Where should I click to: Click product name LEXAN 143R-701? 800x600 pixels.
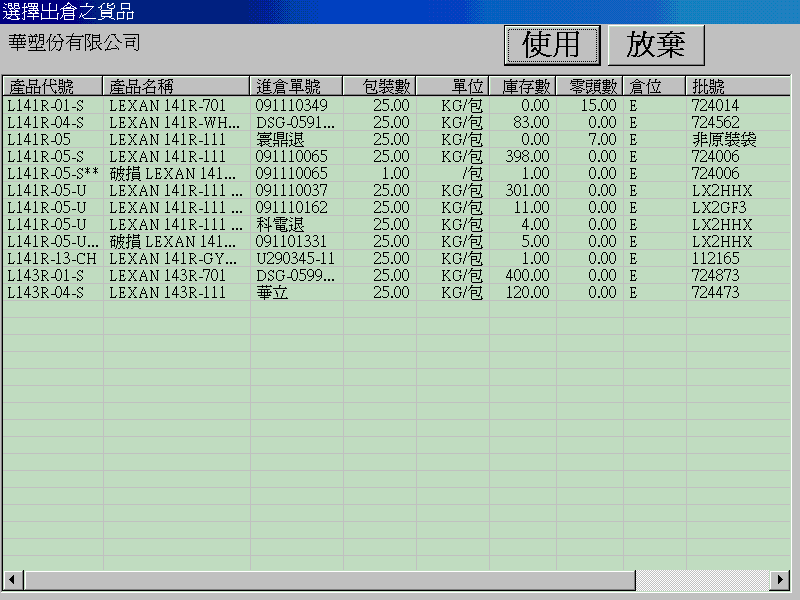[x=167, y=276]
